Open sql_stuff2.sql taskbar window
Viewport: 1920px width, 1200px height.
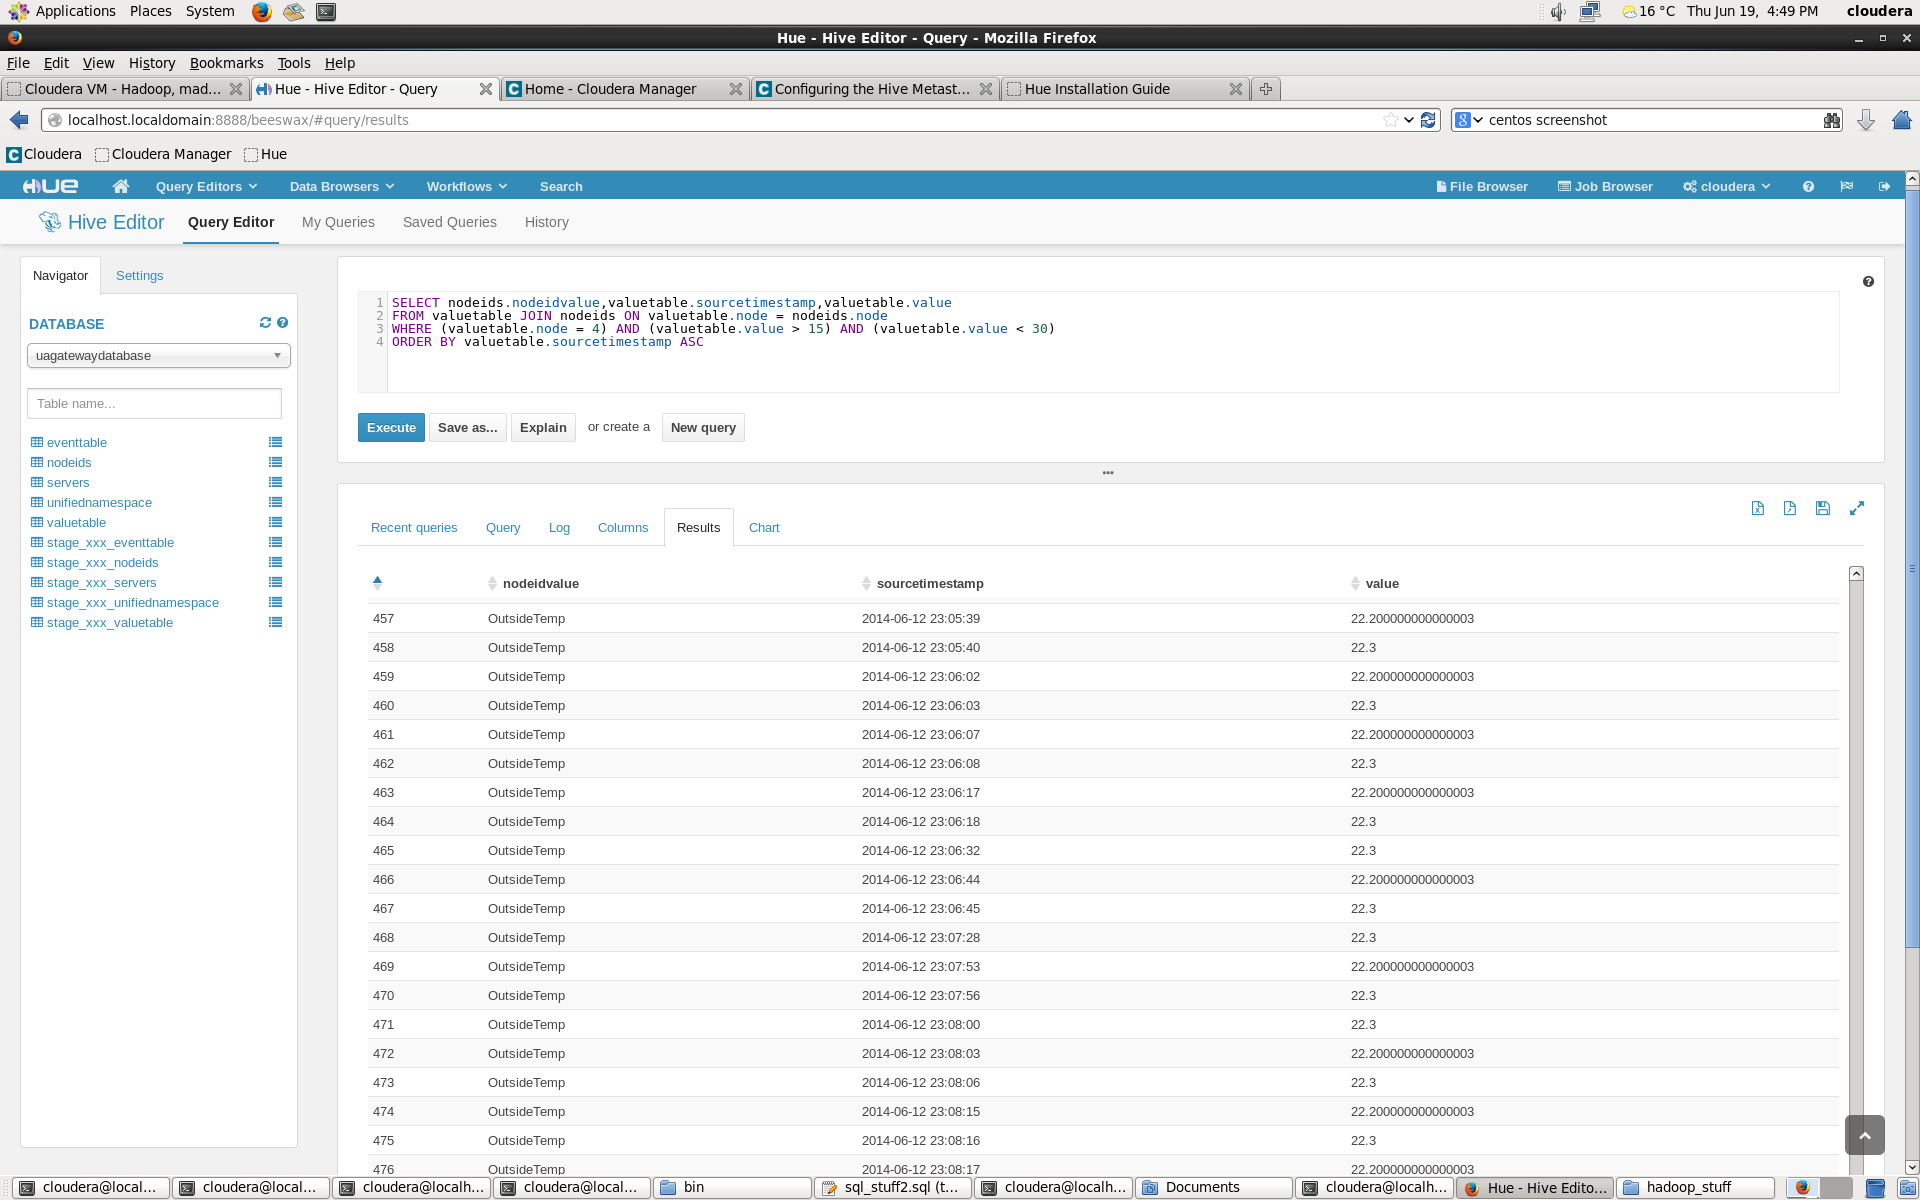coord(892,1187)
